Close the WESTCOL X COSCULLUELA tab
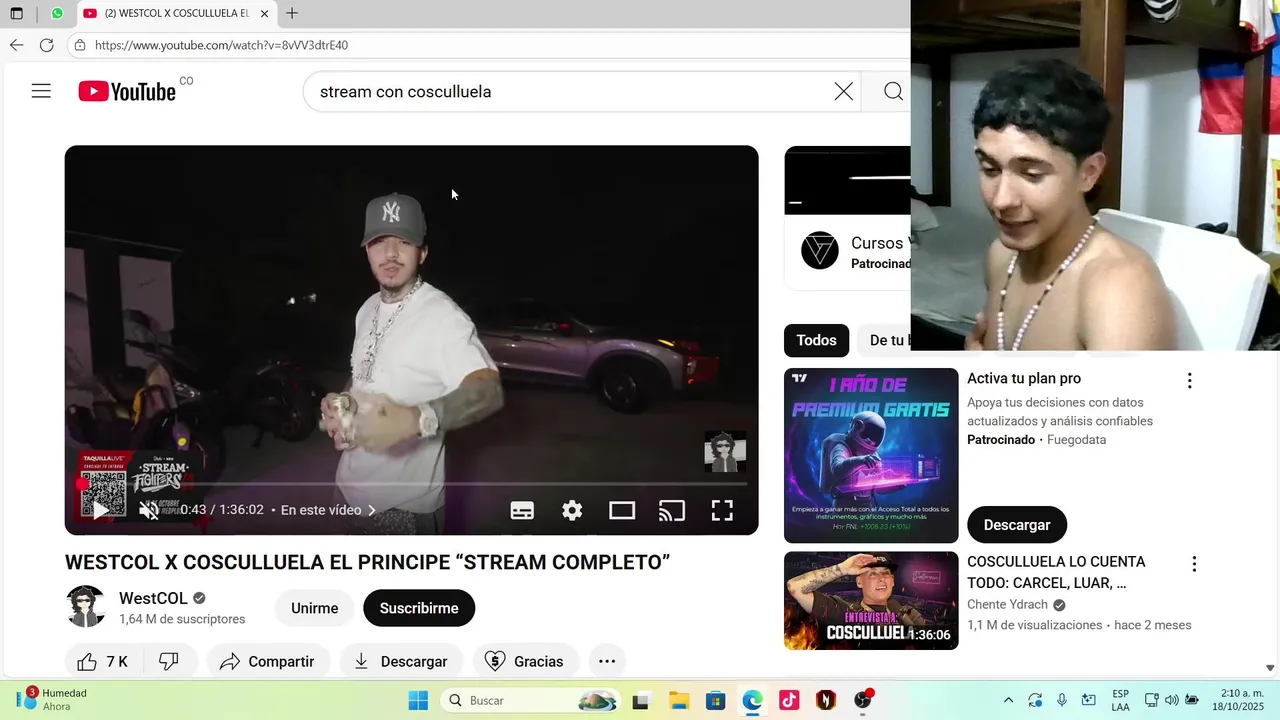 (264, 14)
